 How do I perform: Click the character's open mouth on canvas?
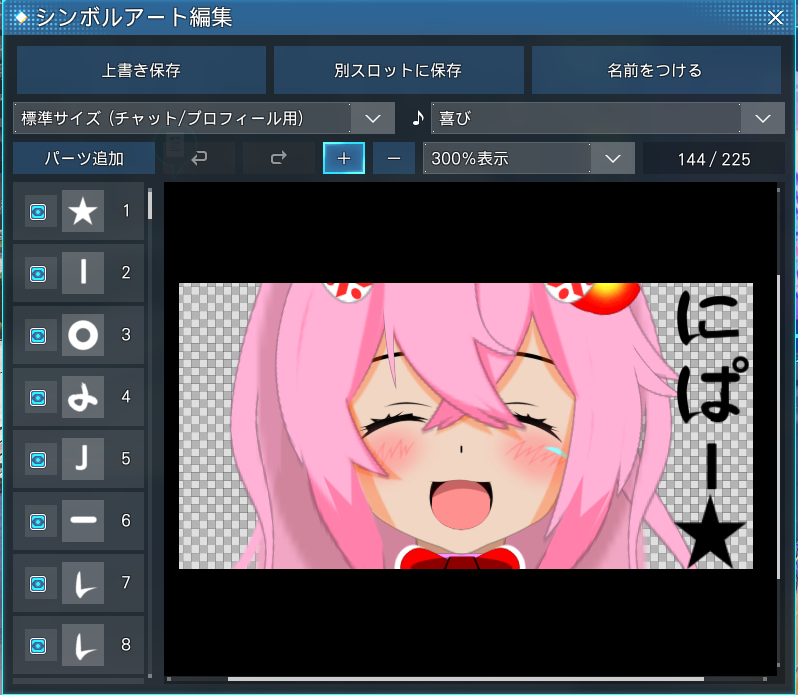462,504
